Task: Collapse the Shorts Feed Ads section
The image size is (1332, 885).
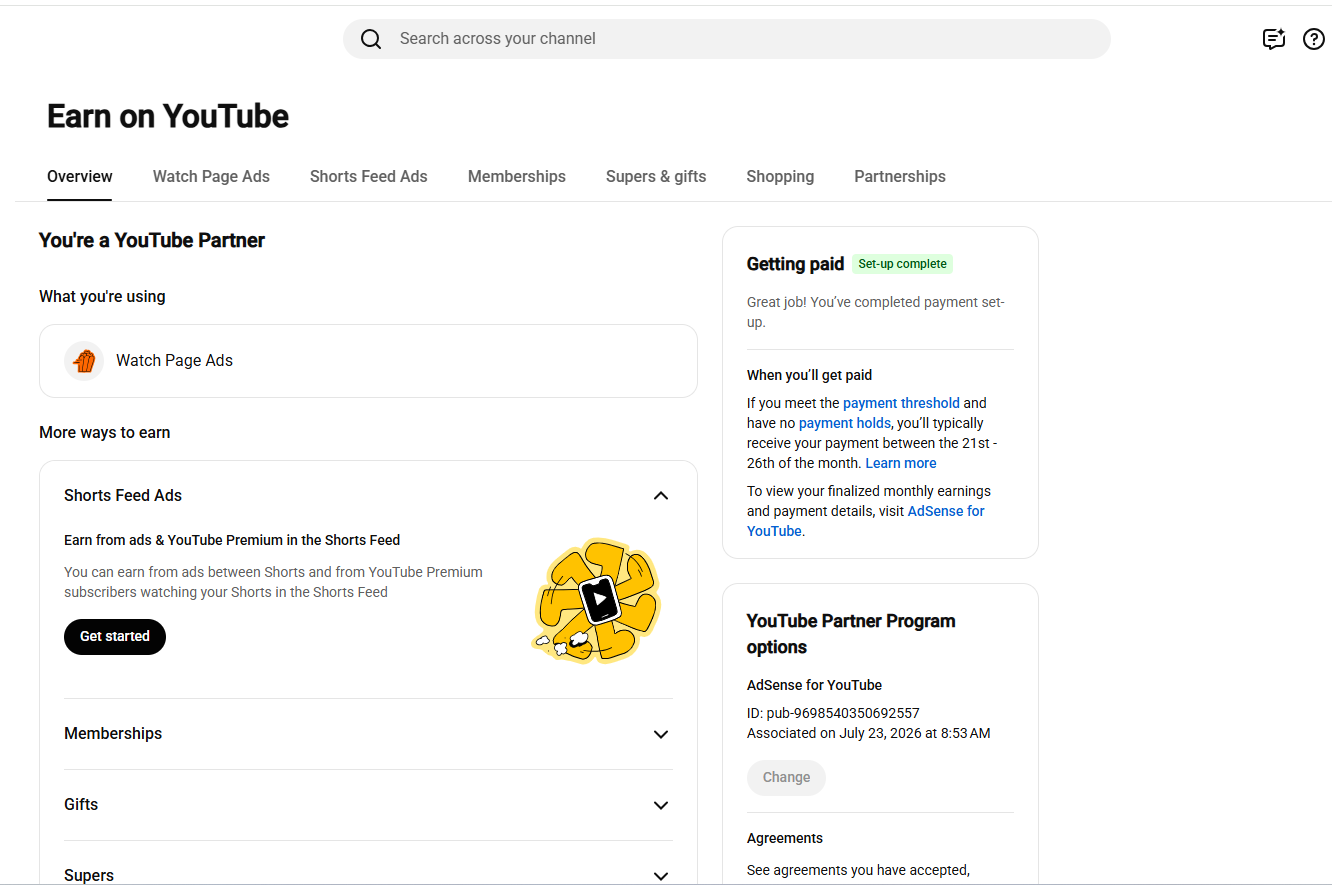Action: click(x=661, y=496)
